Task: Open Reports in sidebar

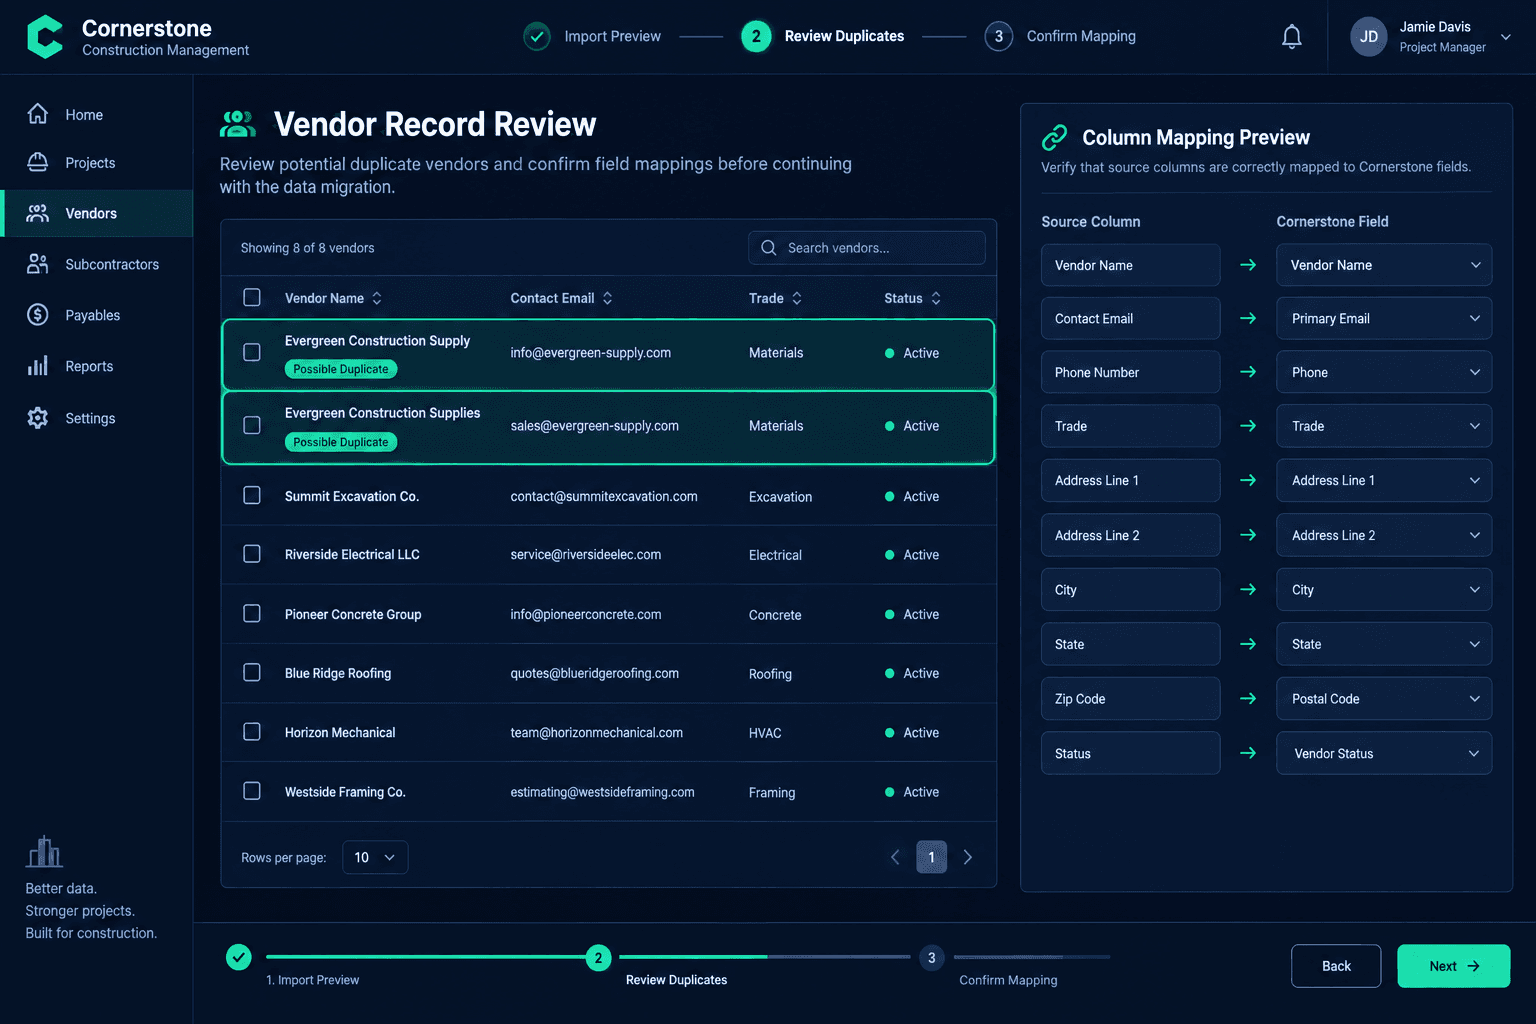Action: (x=96, y=366)
